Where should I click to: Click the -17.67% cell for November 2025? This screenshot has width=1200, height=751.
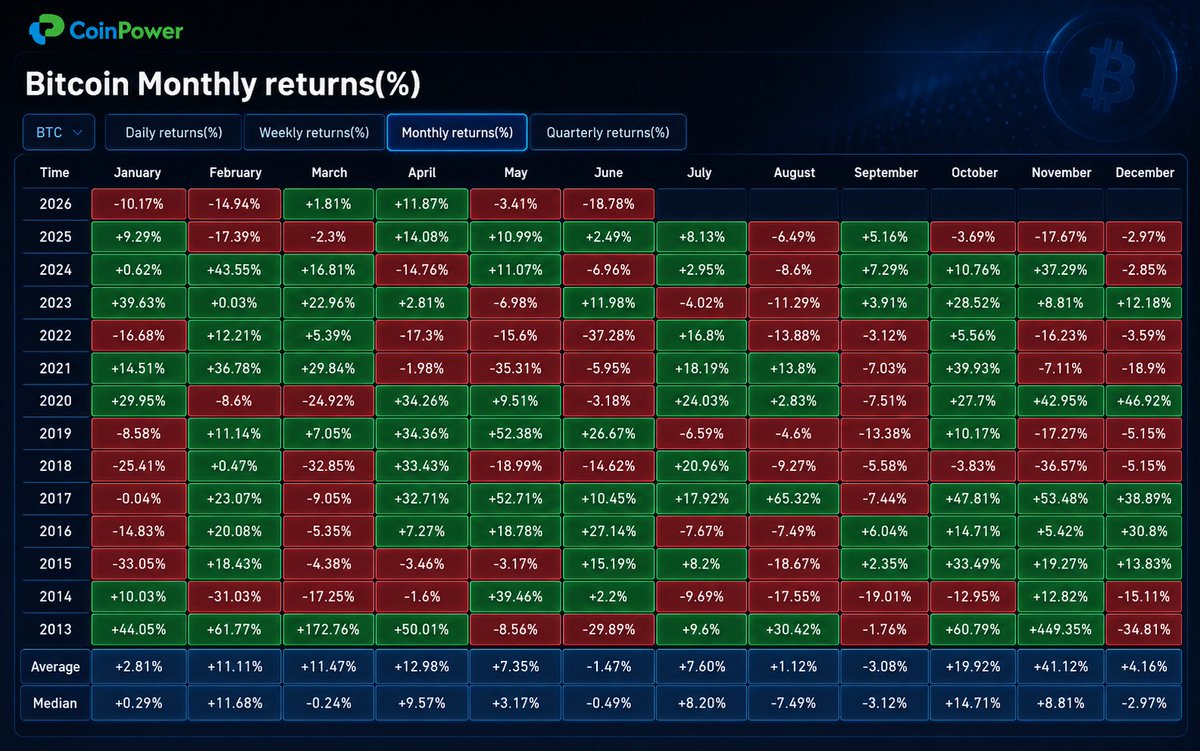[x=1061, y=237]
